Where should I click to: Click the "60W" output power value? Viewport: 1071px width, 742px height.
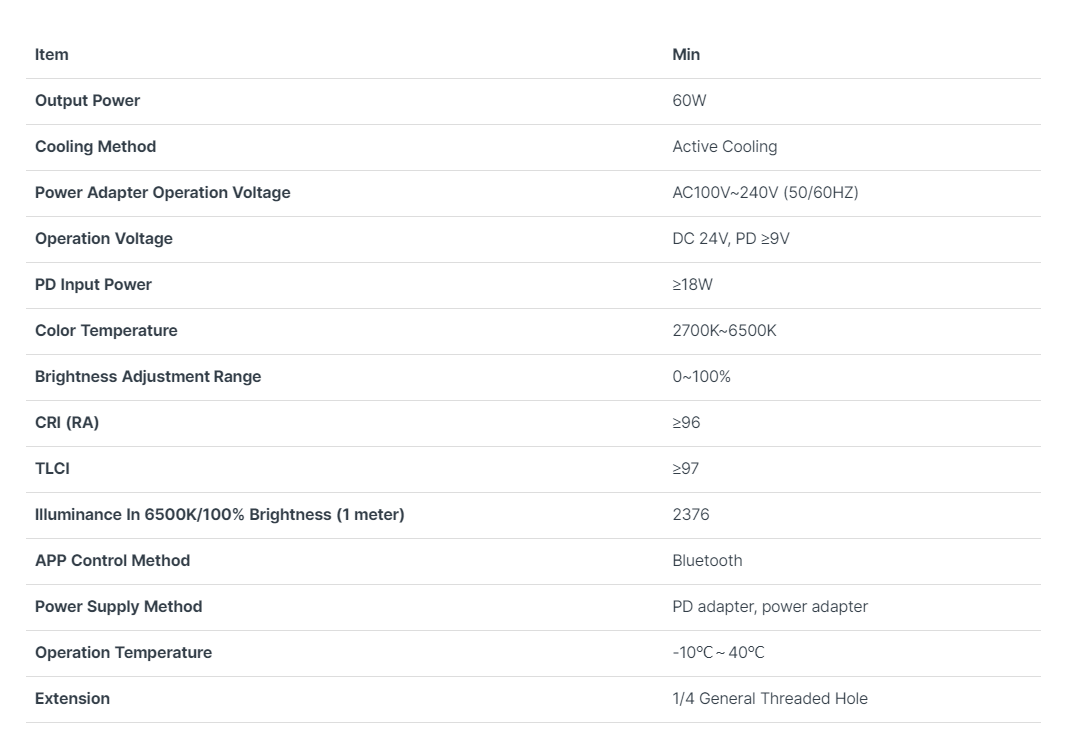tap(689, 101)
